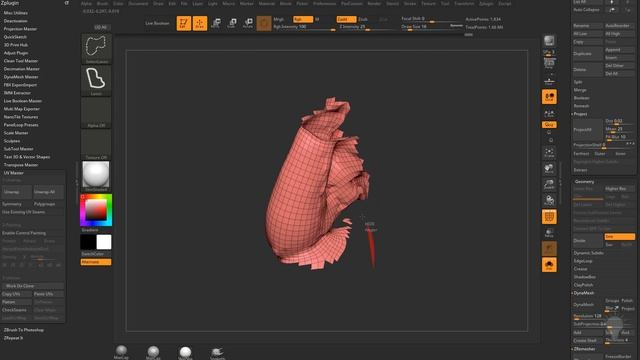Collapse the UV Master section
The height and width of the screenshot is (360, 640).
pyautogui.click(x=13, y=173)
